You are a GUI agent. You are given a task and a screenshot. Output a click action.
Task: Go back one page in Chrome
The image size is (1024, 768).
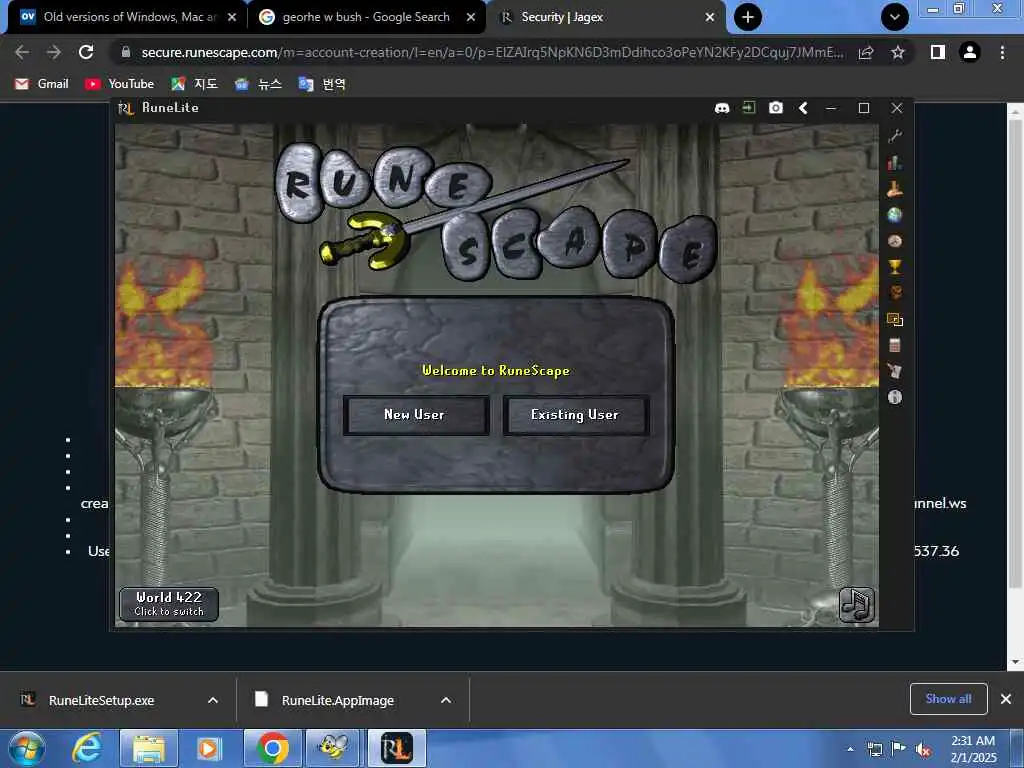[x=22, y=52]
